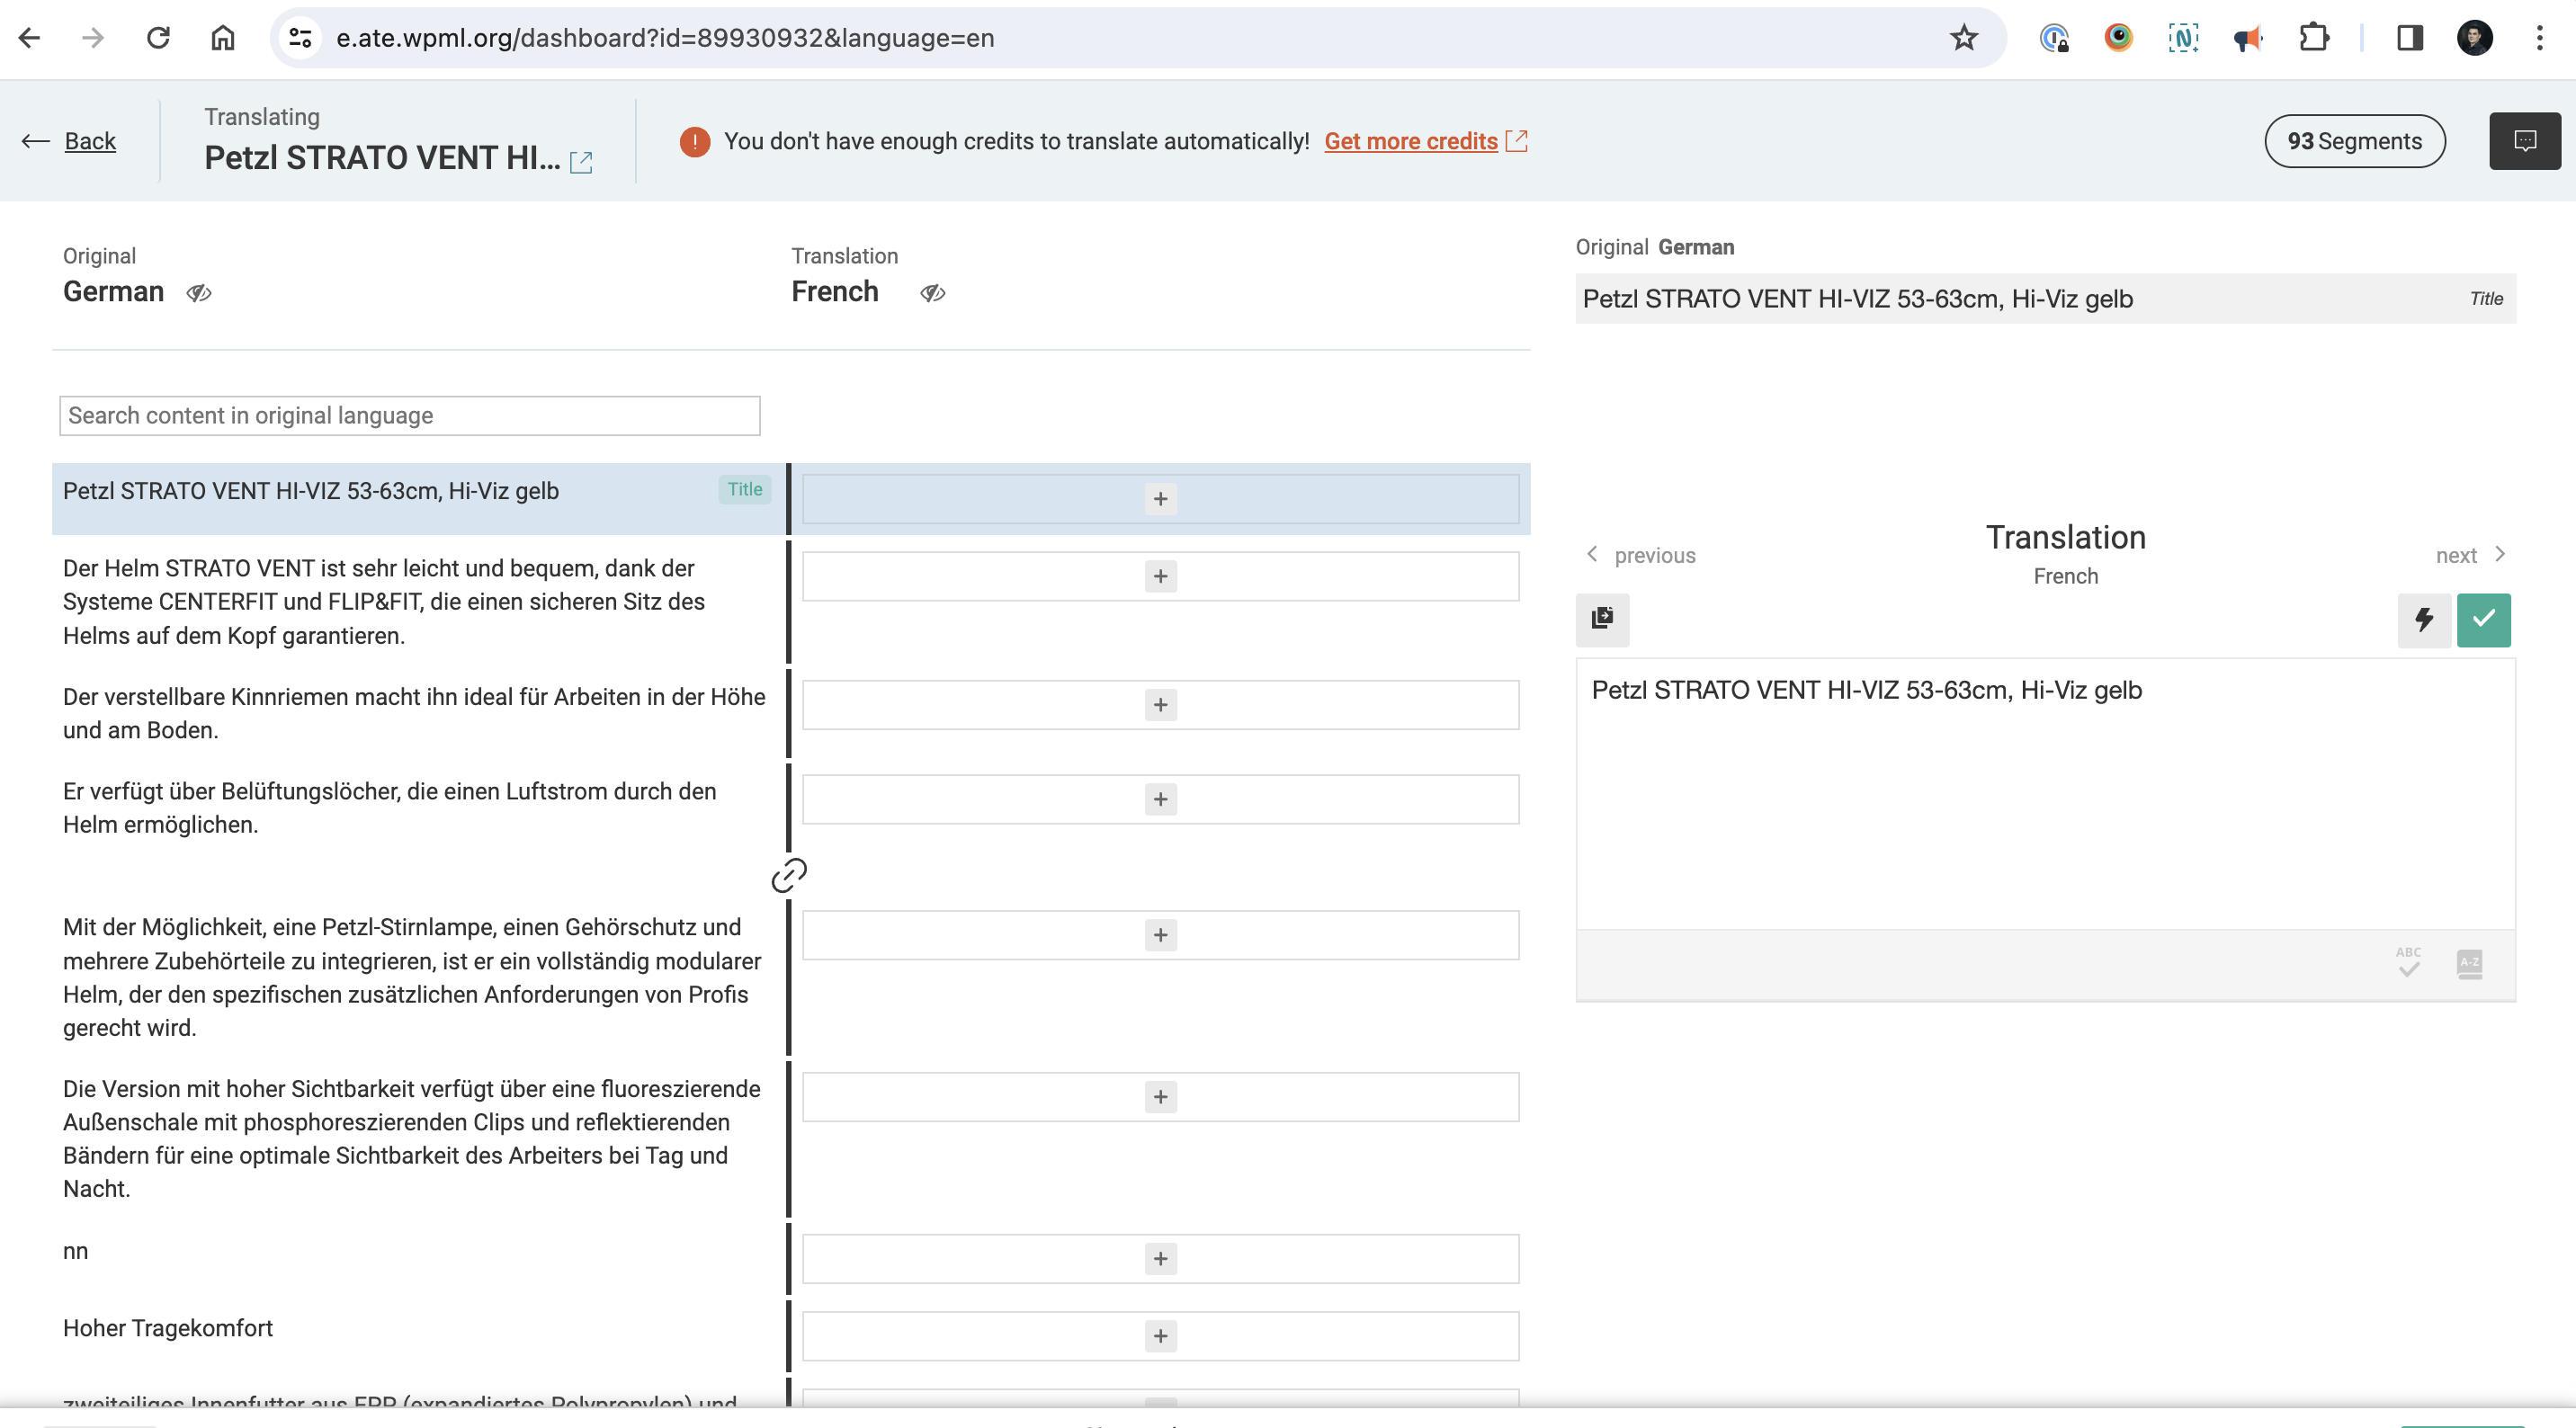Screen dimensions: 2576x1428
Task: Copy original text into translation
Action: click(x=1602, y=619)
